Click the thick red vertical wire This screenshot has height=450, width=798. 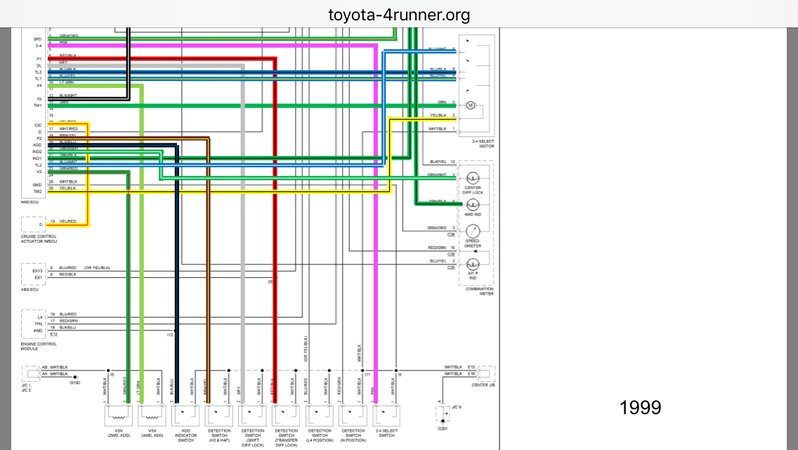click(x=275, y=229)
